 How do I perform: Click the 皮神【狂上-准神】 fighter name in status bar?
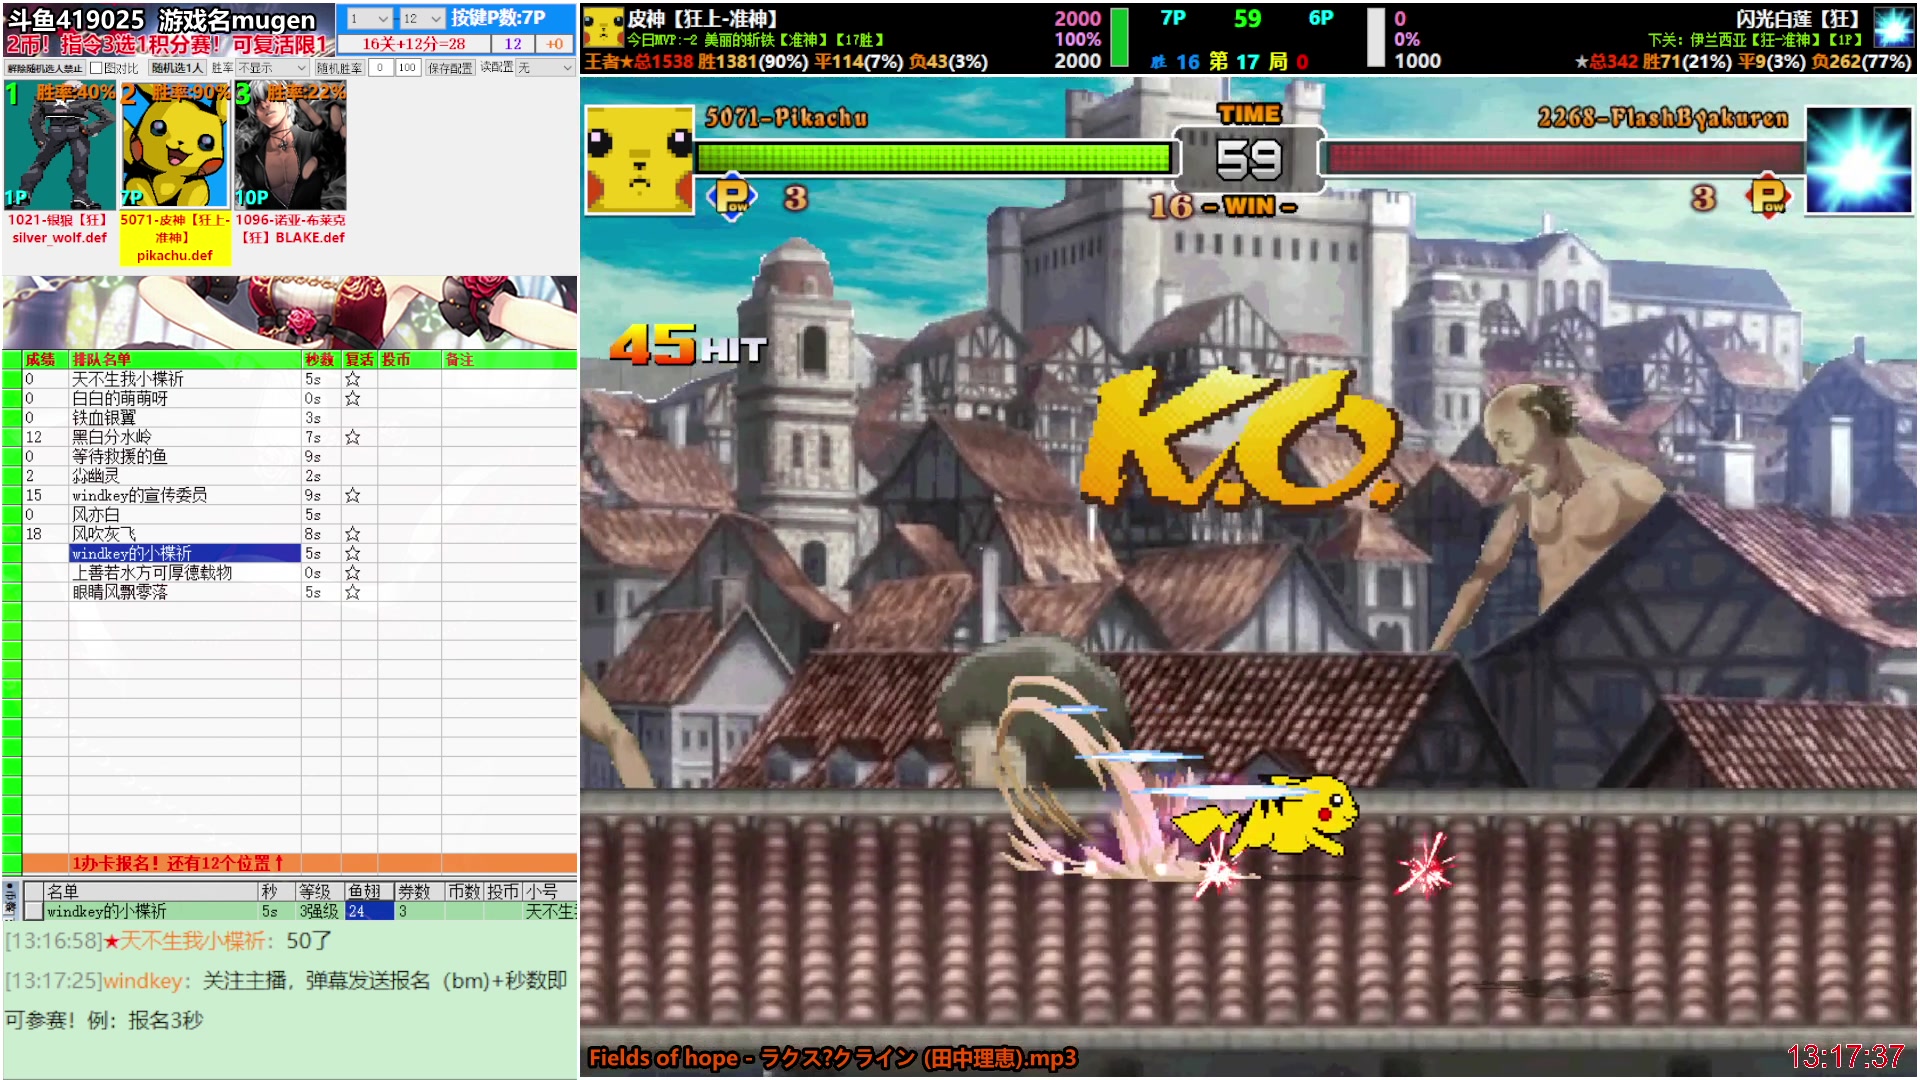pyautogui.click(x=702, y=19)
